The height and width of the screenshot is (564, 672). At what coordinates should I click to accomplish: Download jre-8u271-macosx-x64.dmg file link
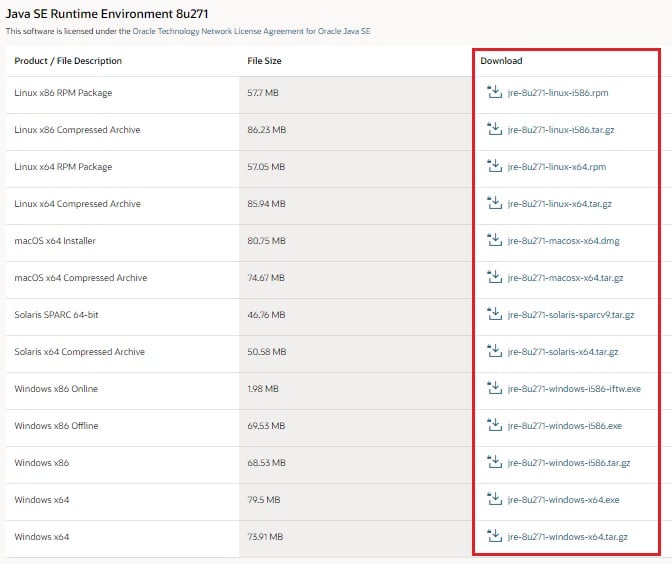[x=563, y=241]
